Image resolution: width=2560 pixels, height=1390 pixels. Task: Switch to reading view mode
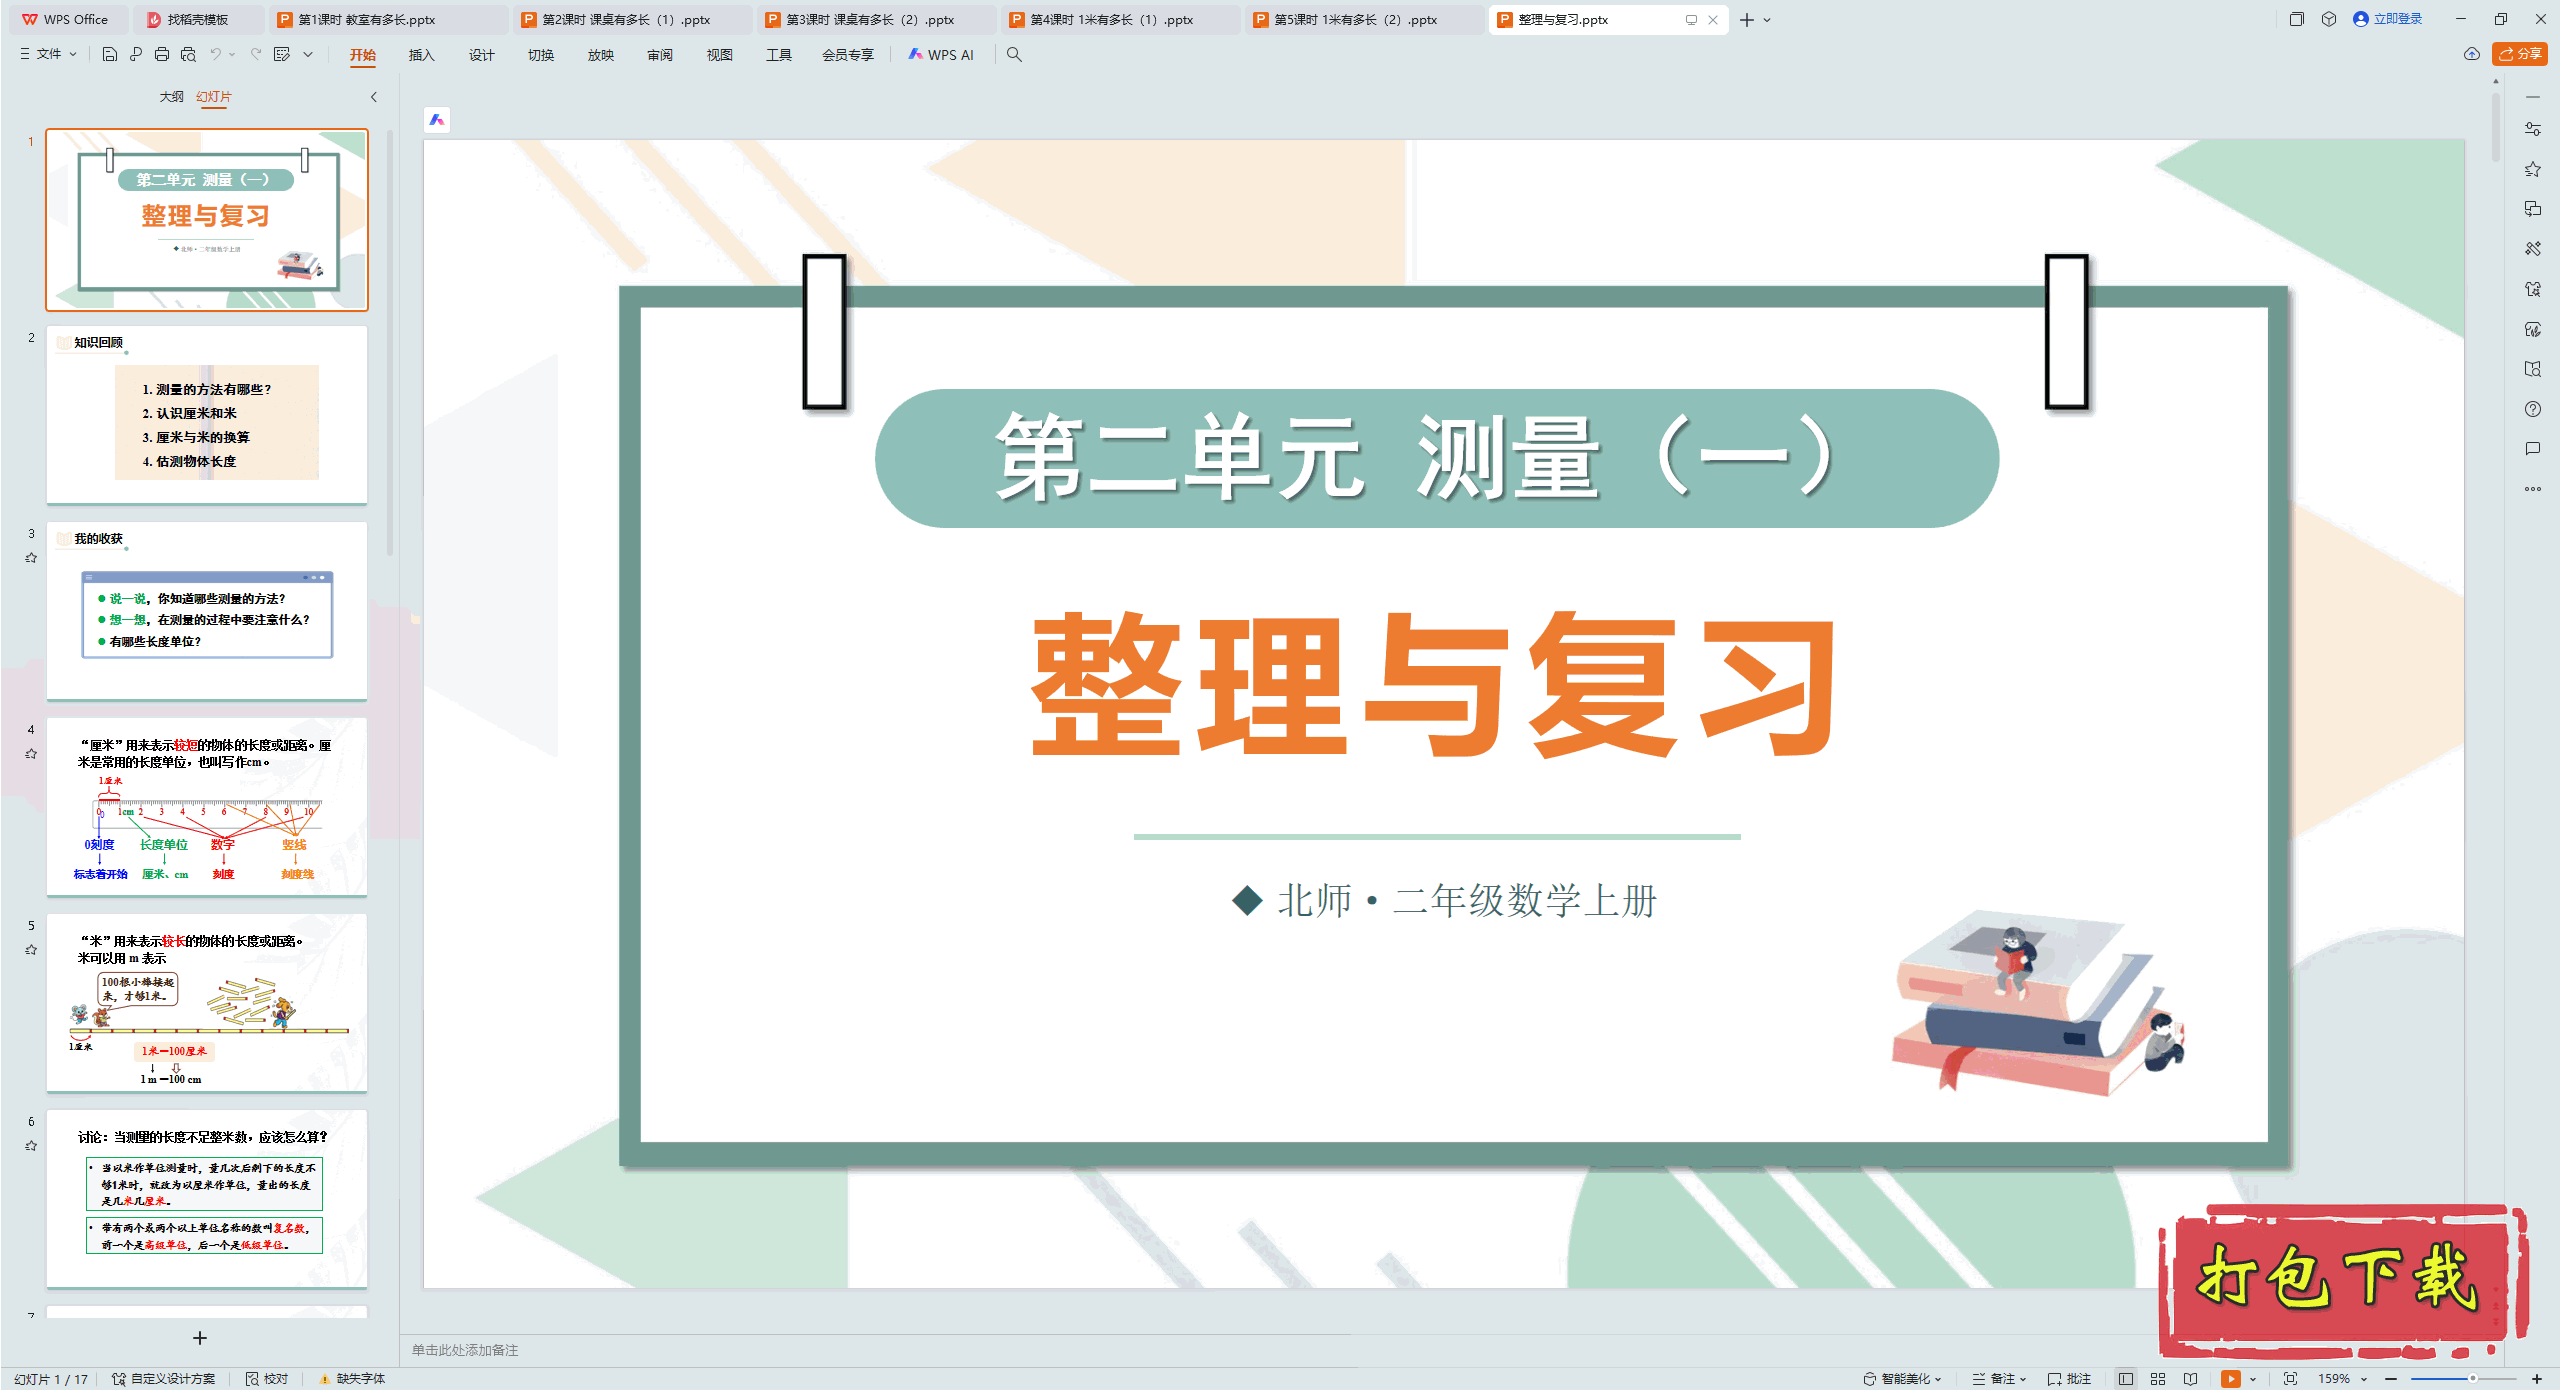2190,1378
